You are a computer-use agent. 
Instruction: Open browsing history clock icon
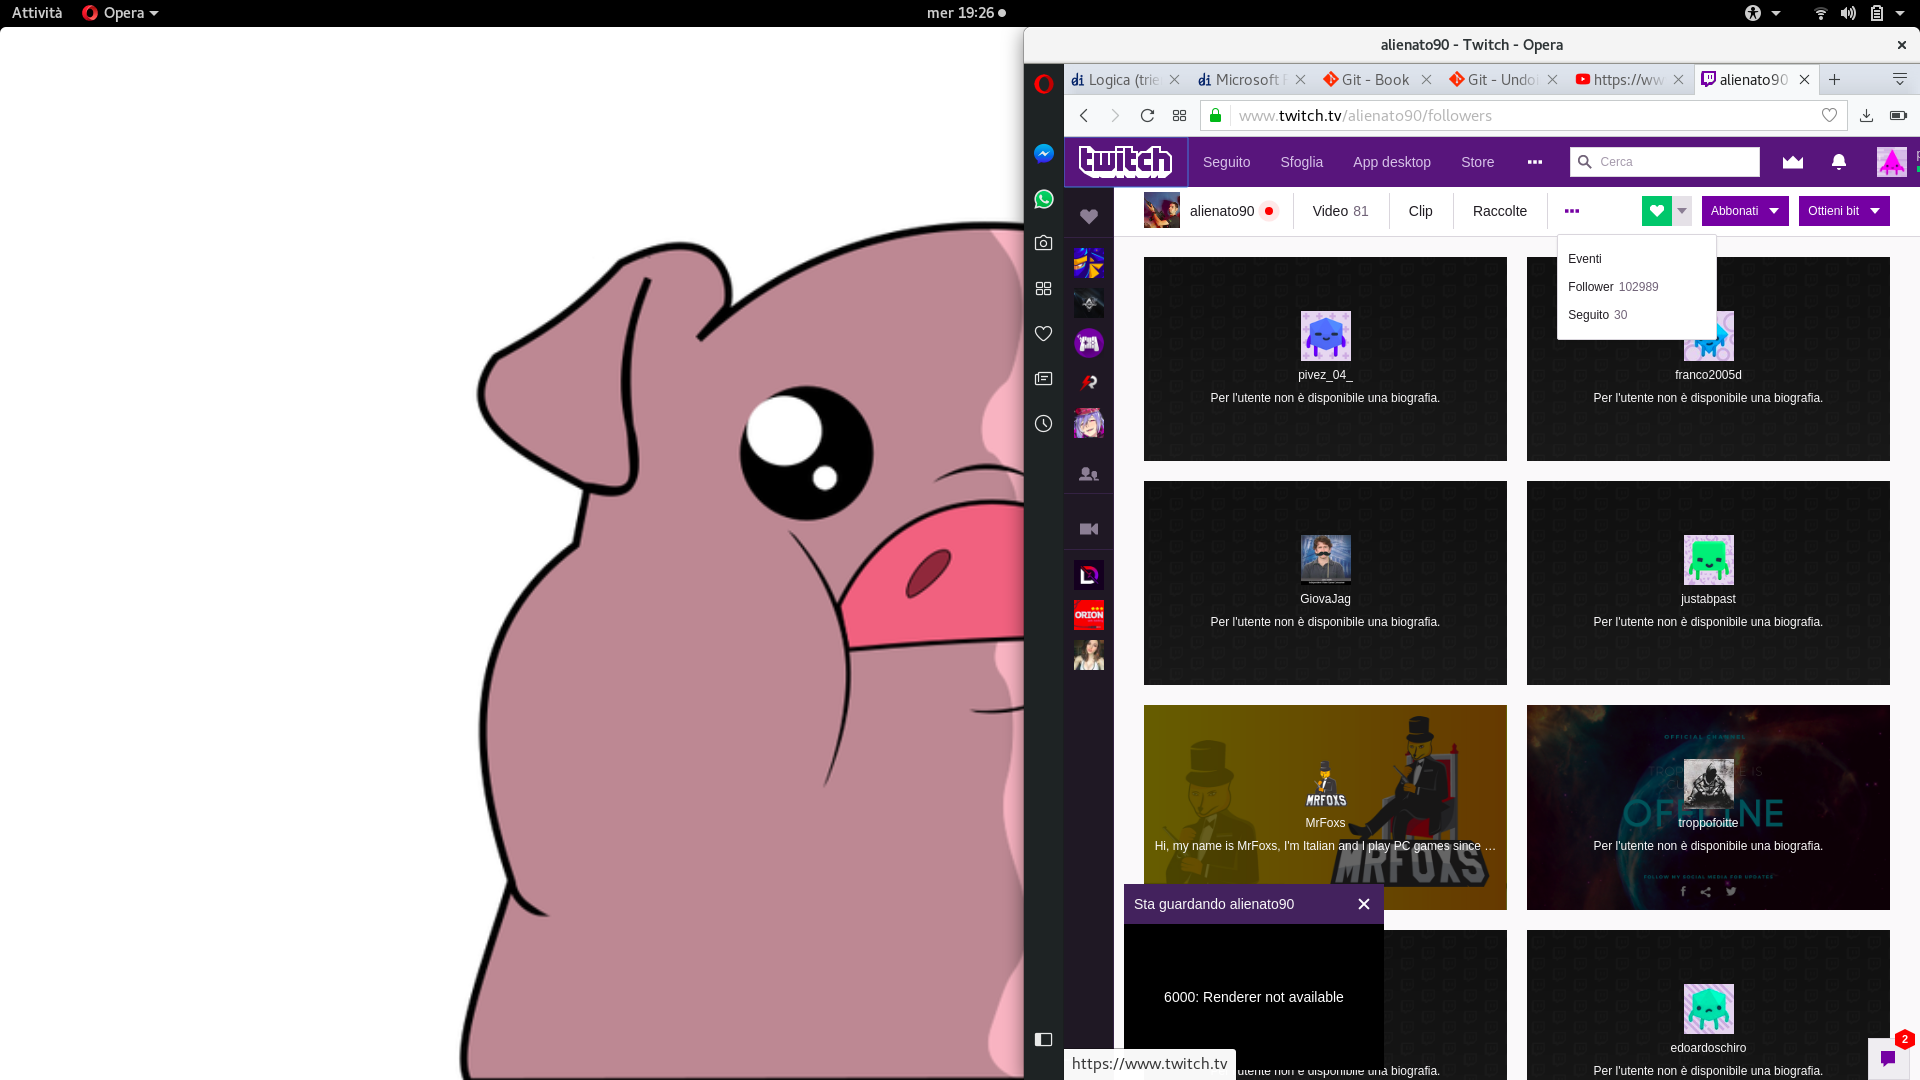point(1043,423)
